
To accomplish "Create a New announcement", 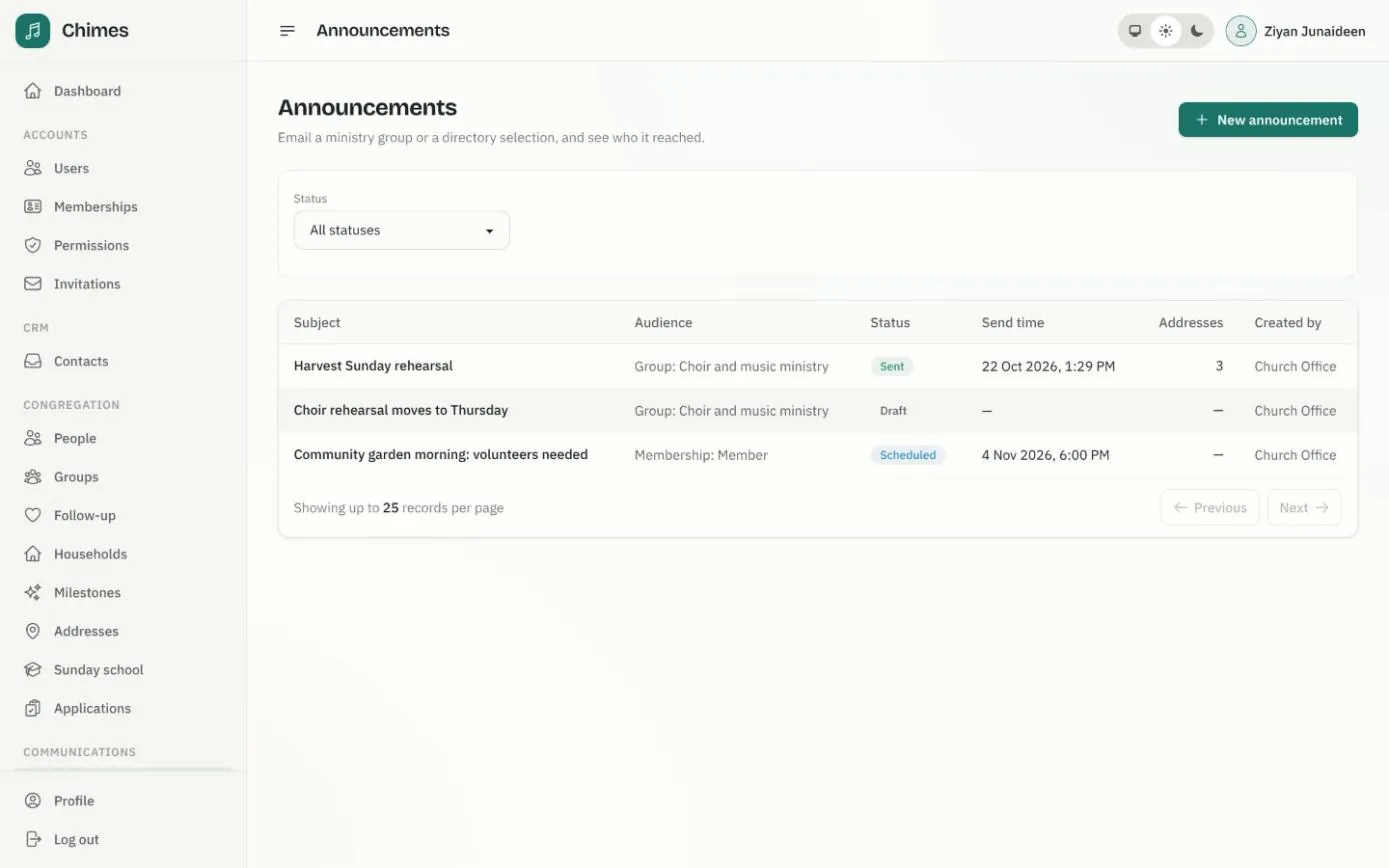I will tap(1268, 120).
